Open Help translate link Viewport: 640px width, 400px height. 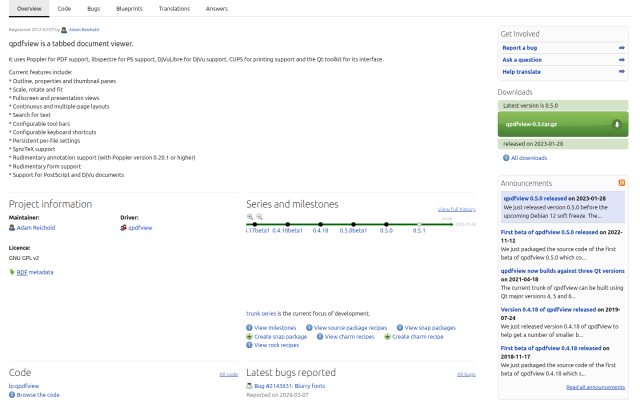click(522, 71)
